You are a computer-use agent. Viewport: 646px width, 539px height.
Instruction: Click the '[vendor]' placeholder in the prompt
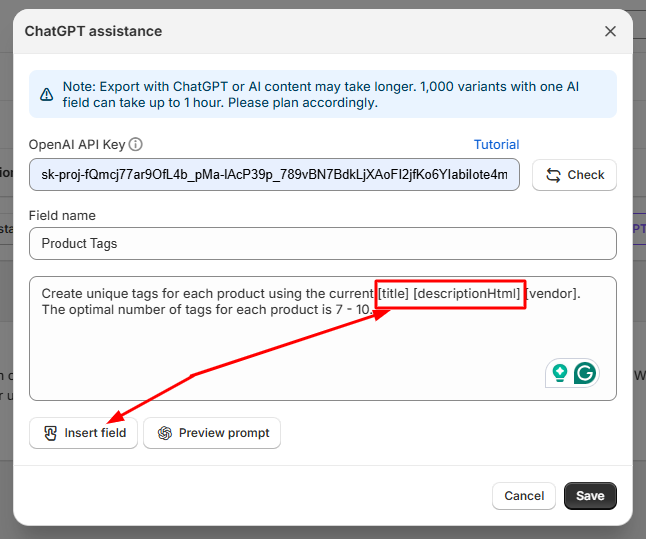[x=552, y=293]
